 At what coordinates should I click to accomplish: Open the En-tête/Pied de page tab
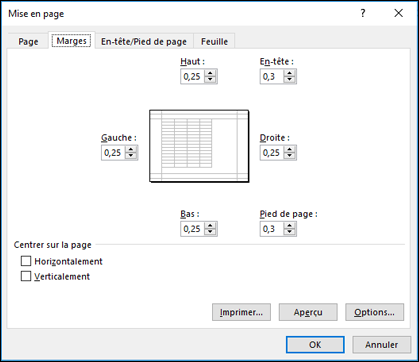tap(144, 42)
